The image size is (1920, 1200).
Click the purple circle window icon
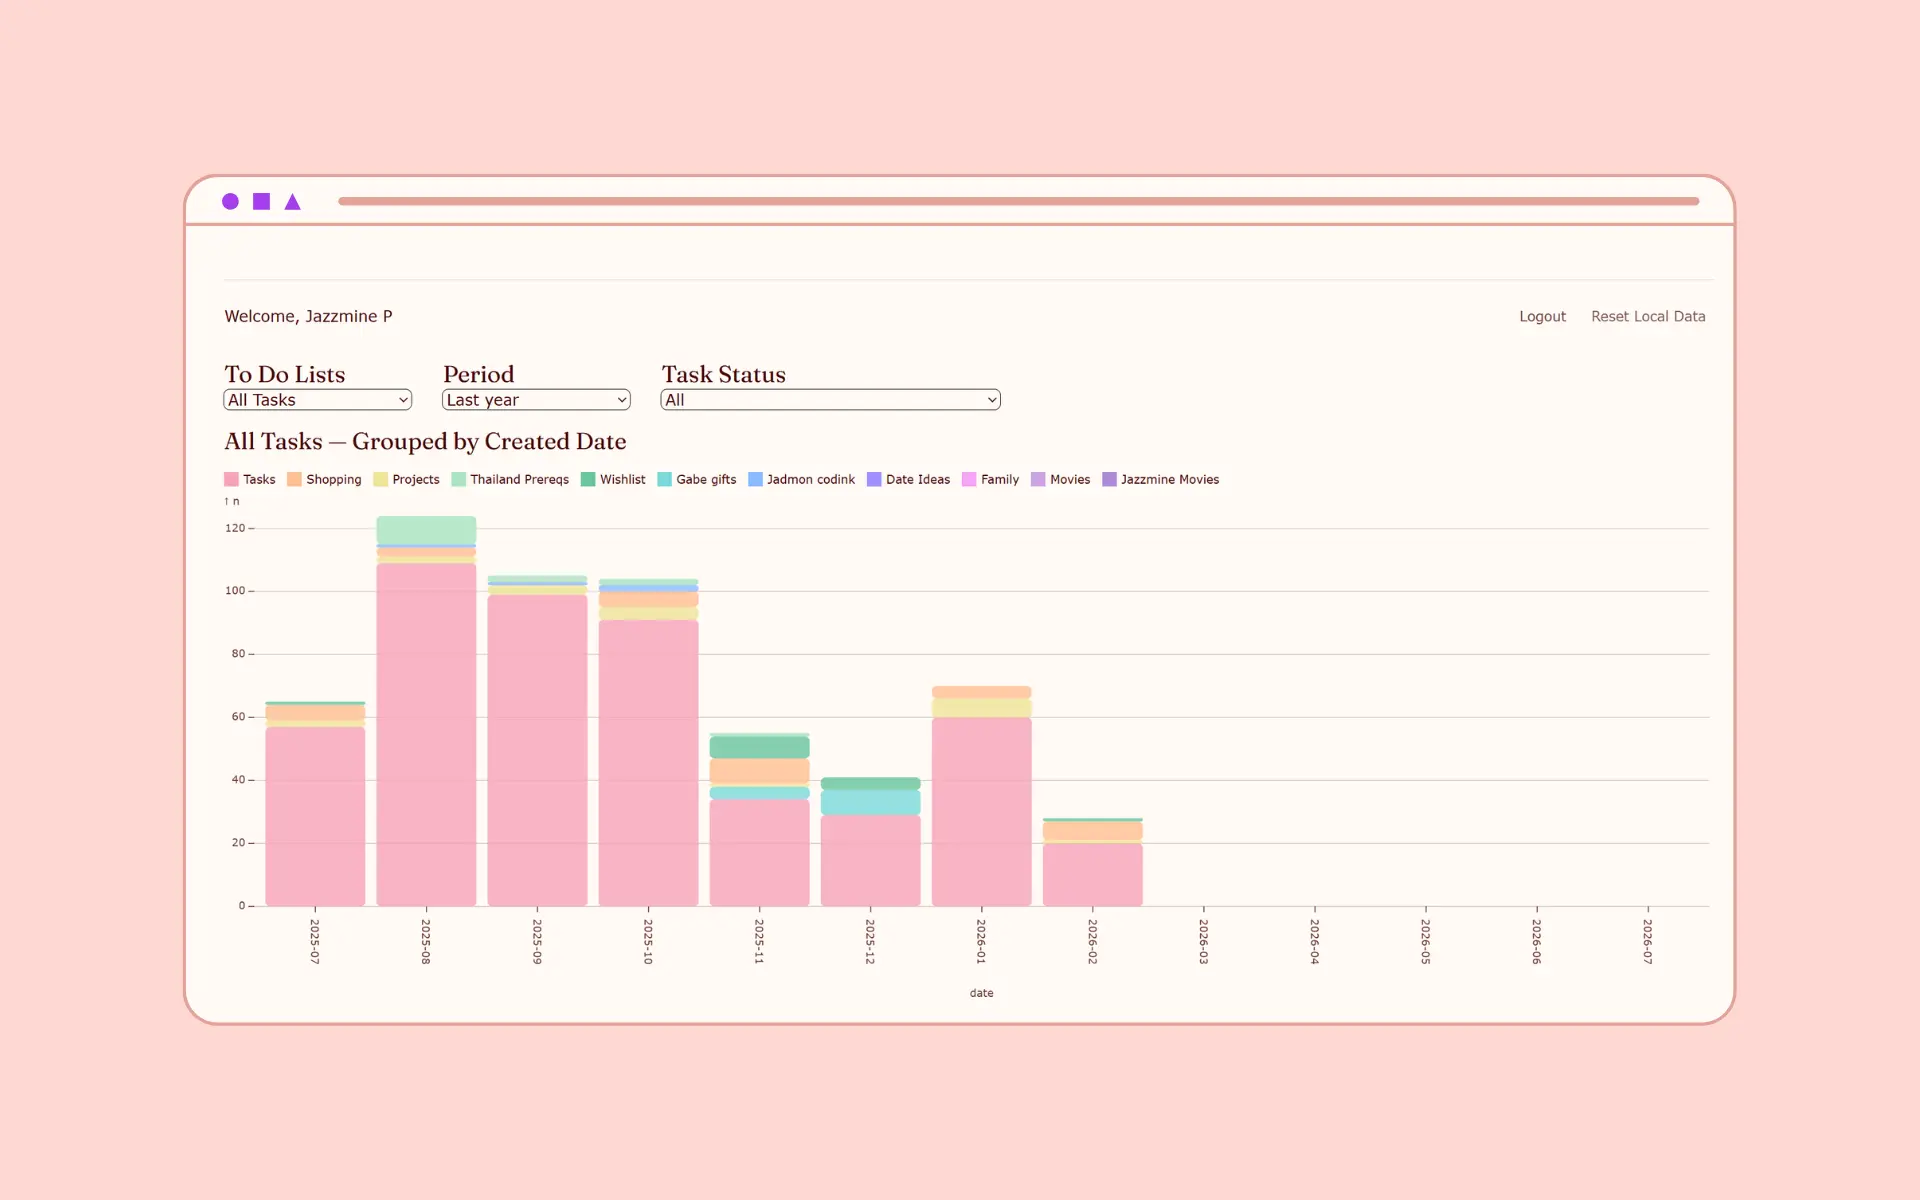[x=230, y=201]
